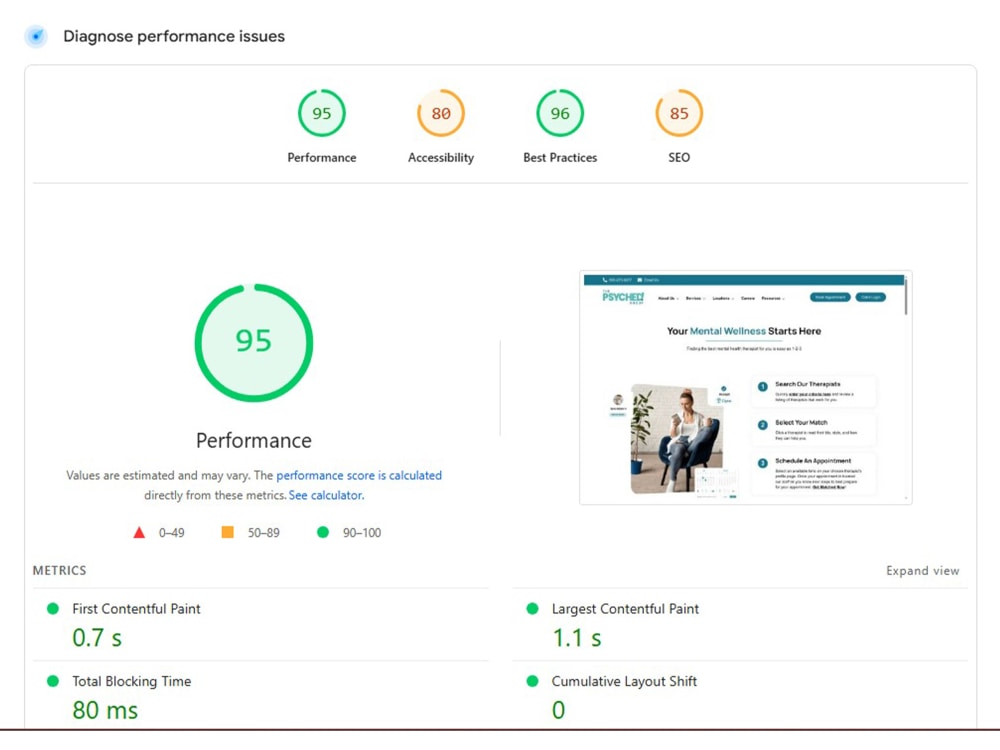Click green dot beside First Contentful Paint
The height and width of the screenshot is (750, 1000).
[x=53, y=608]
